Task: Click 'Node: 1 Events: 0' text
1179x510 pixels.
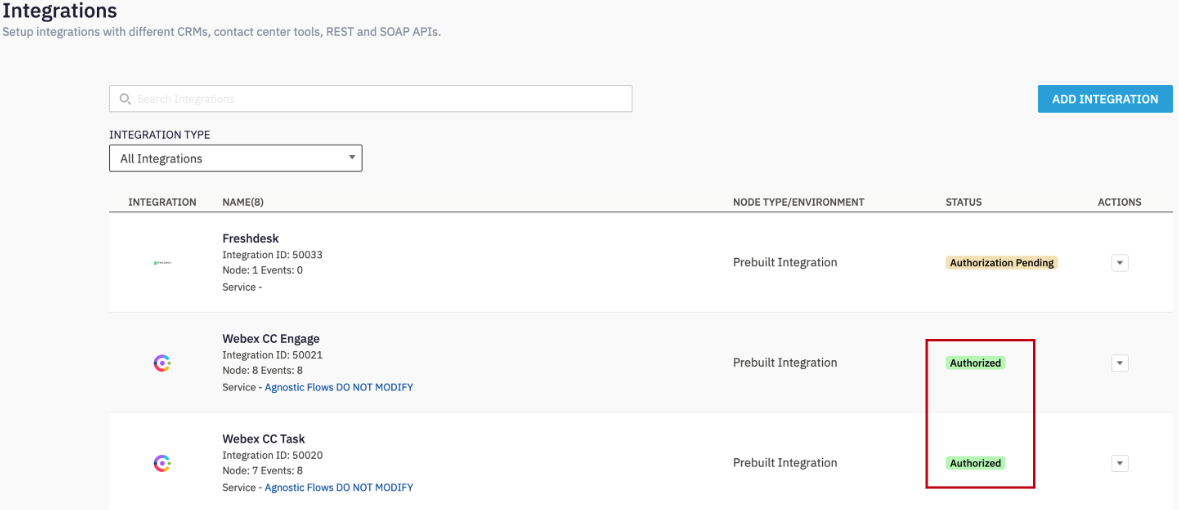Action: point(262,270)
